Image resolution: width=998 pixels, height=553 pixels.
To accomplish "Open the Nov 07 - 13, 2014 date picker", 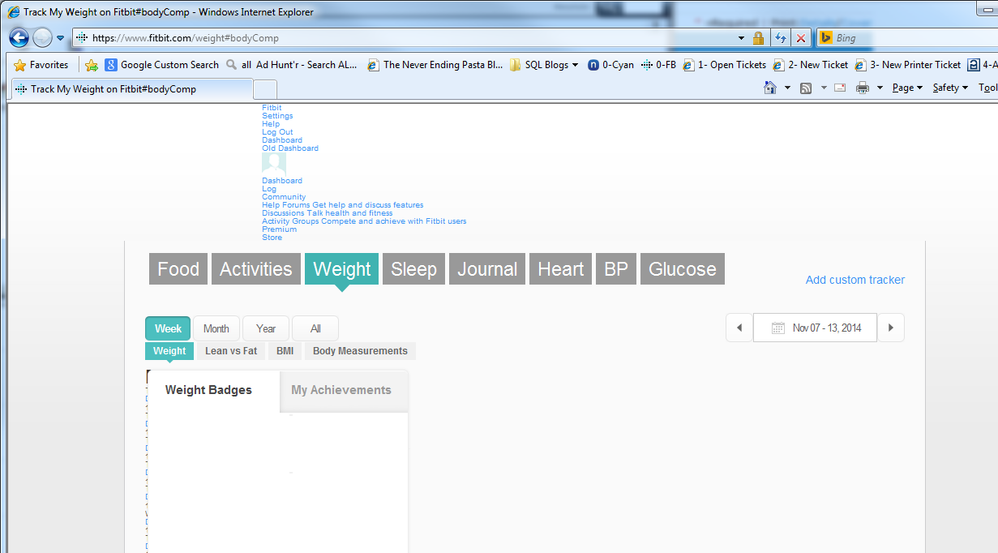I will pos(815,328).
